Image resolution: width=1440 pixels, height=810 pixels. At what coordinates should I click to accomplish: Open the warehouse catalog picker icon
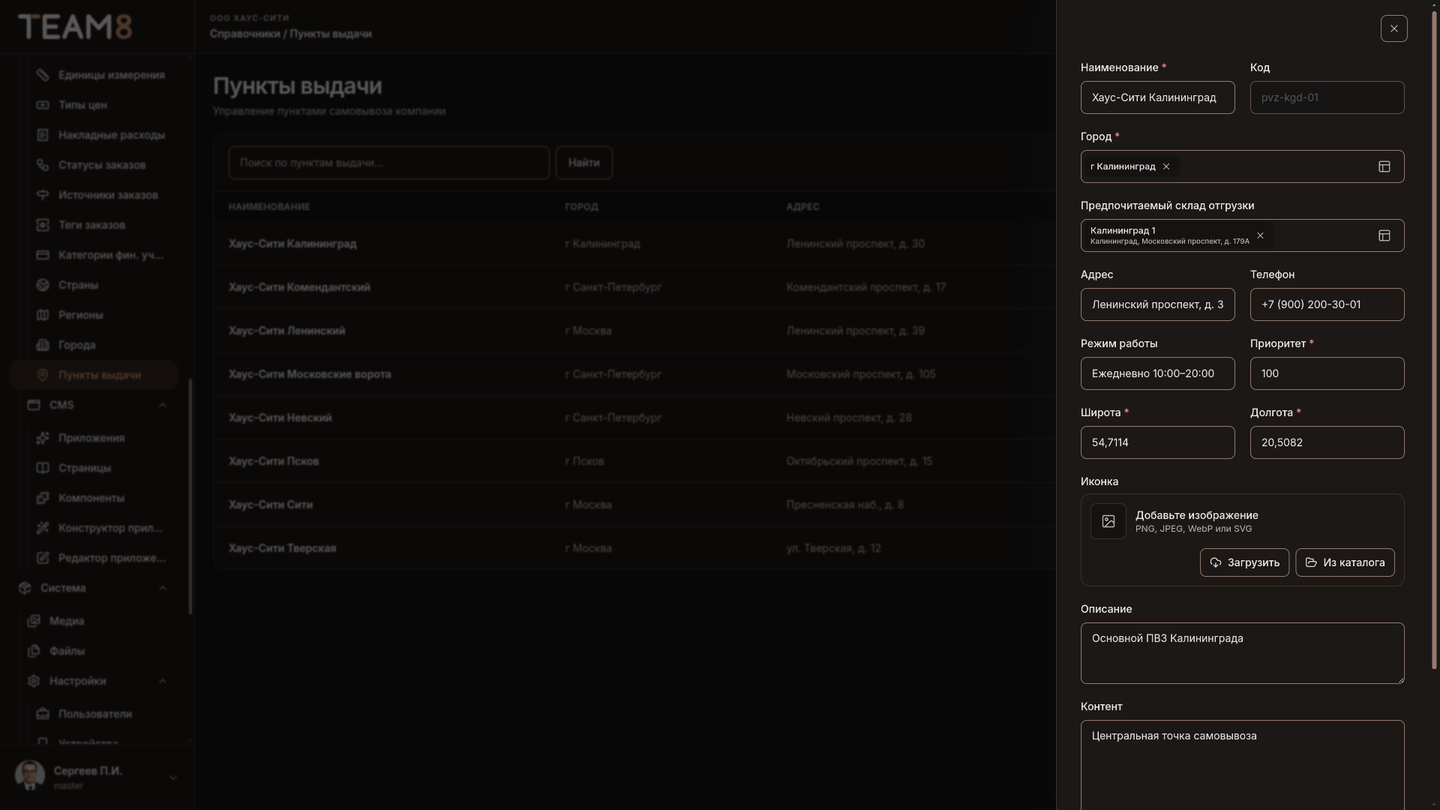[1384, 236]
